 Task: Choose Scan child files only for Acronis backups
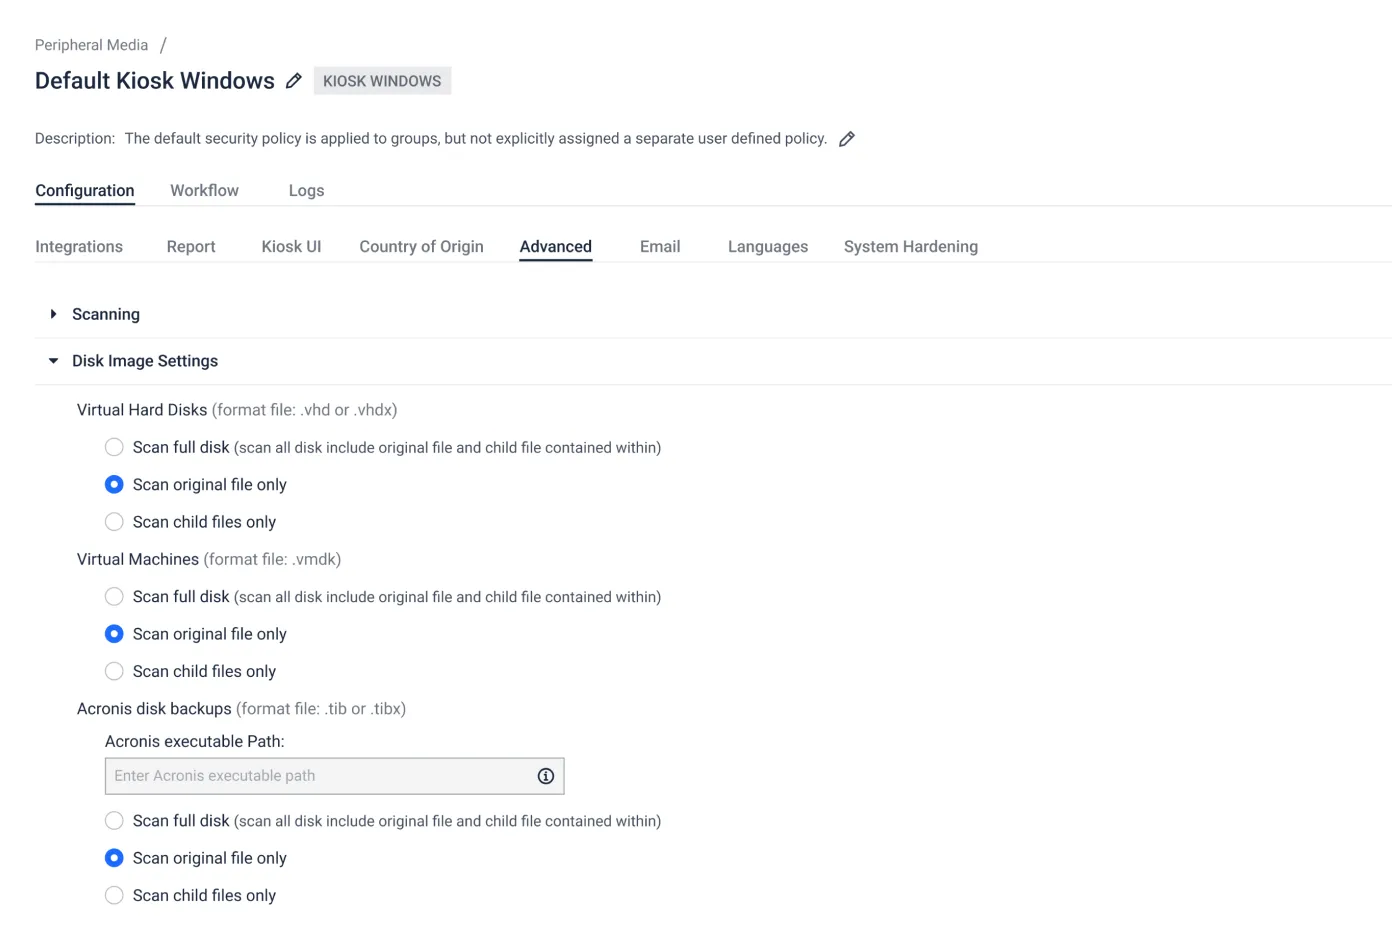tap(115, 895)
